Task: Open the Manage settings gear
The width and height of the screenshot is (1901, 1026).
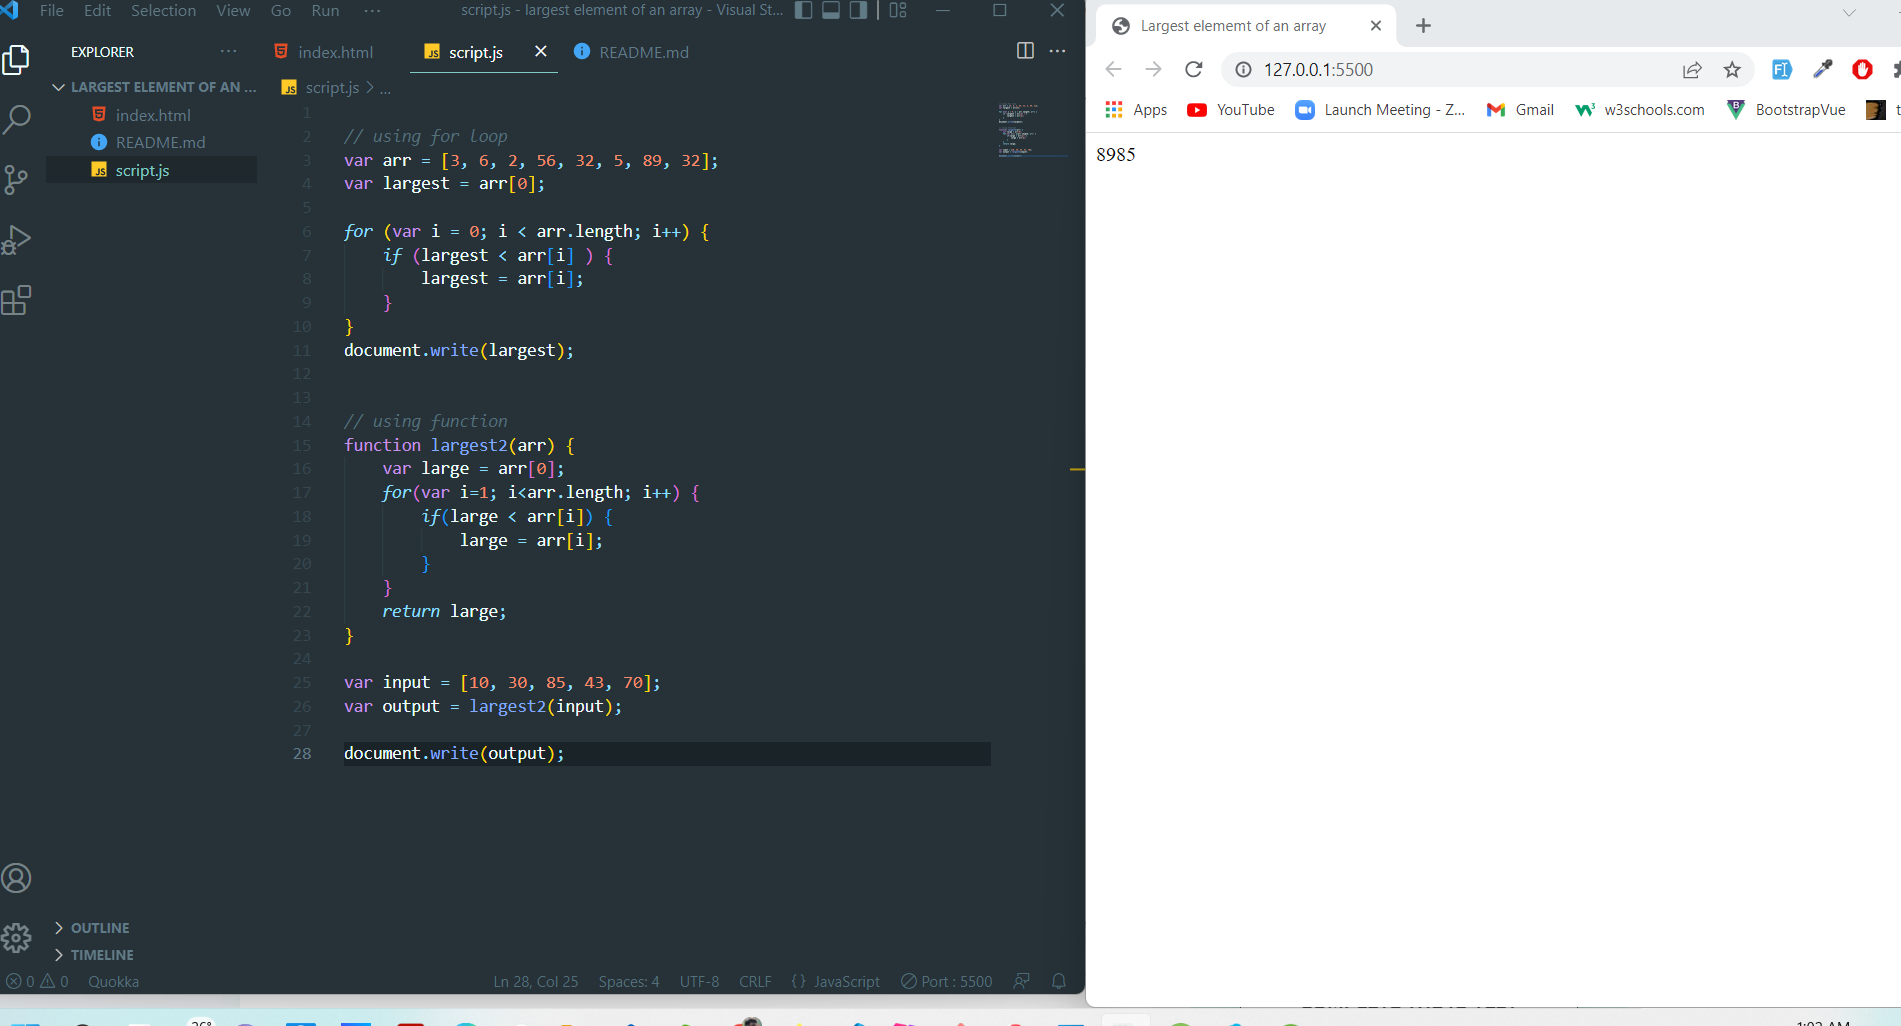Action: point(16,938)
